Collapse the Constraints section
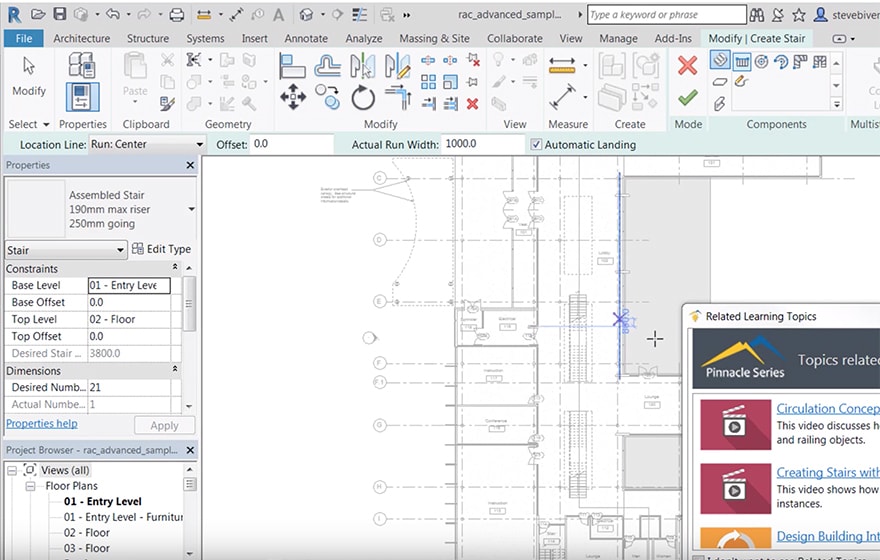Viewport: 880px width, 560px height. pos(175,268)
